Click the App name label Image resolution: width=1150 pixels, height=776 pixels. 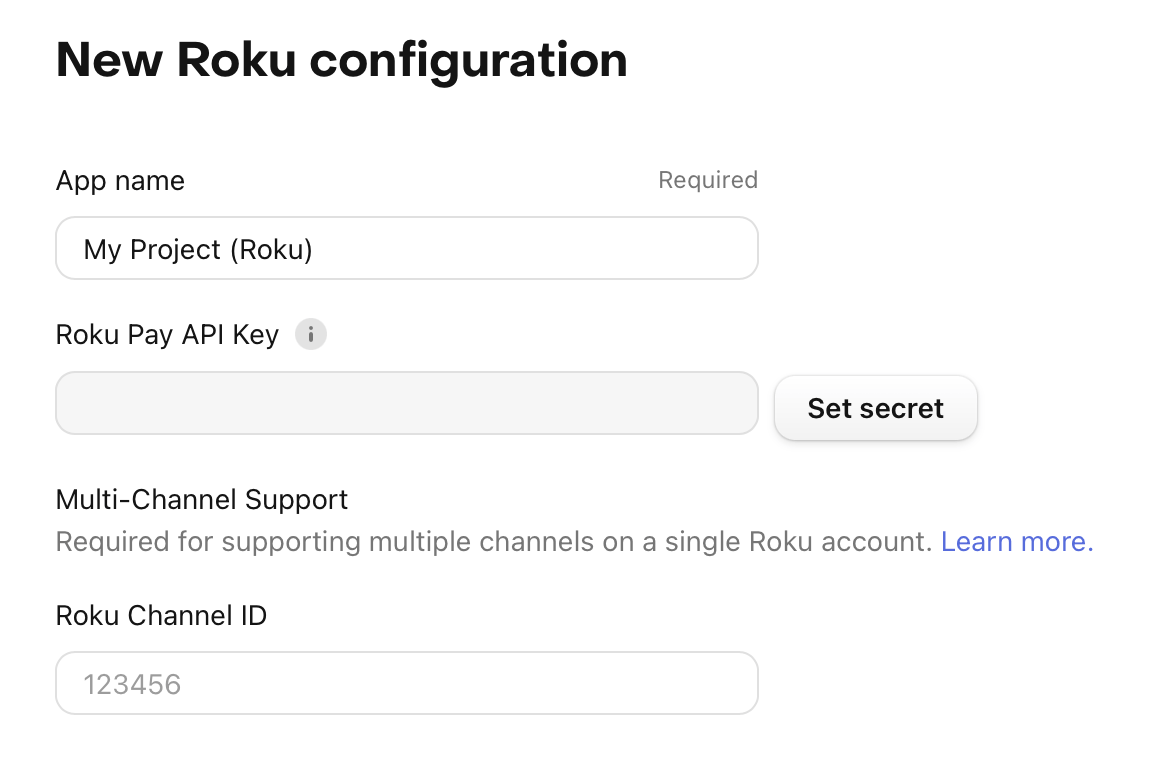point(120,181)
